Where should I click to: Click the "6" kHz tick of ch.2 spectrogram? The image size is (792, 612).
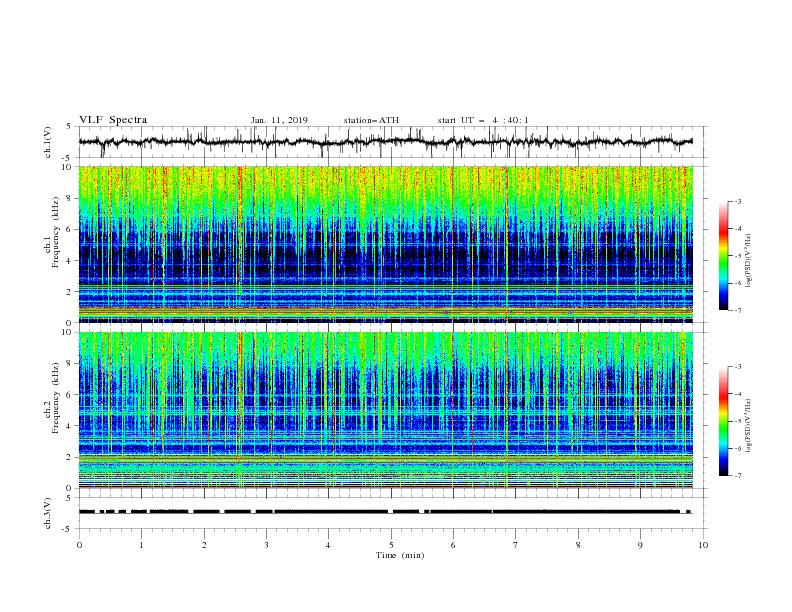(x=70, y=395)
